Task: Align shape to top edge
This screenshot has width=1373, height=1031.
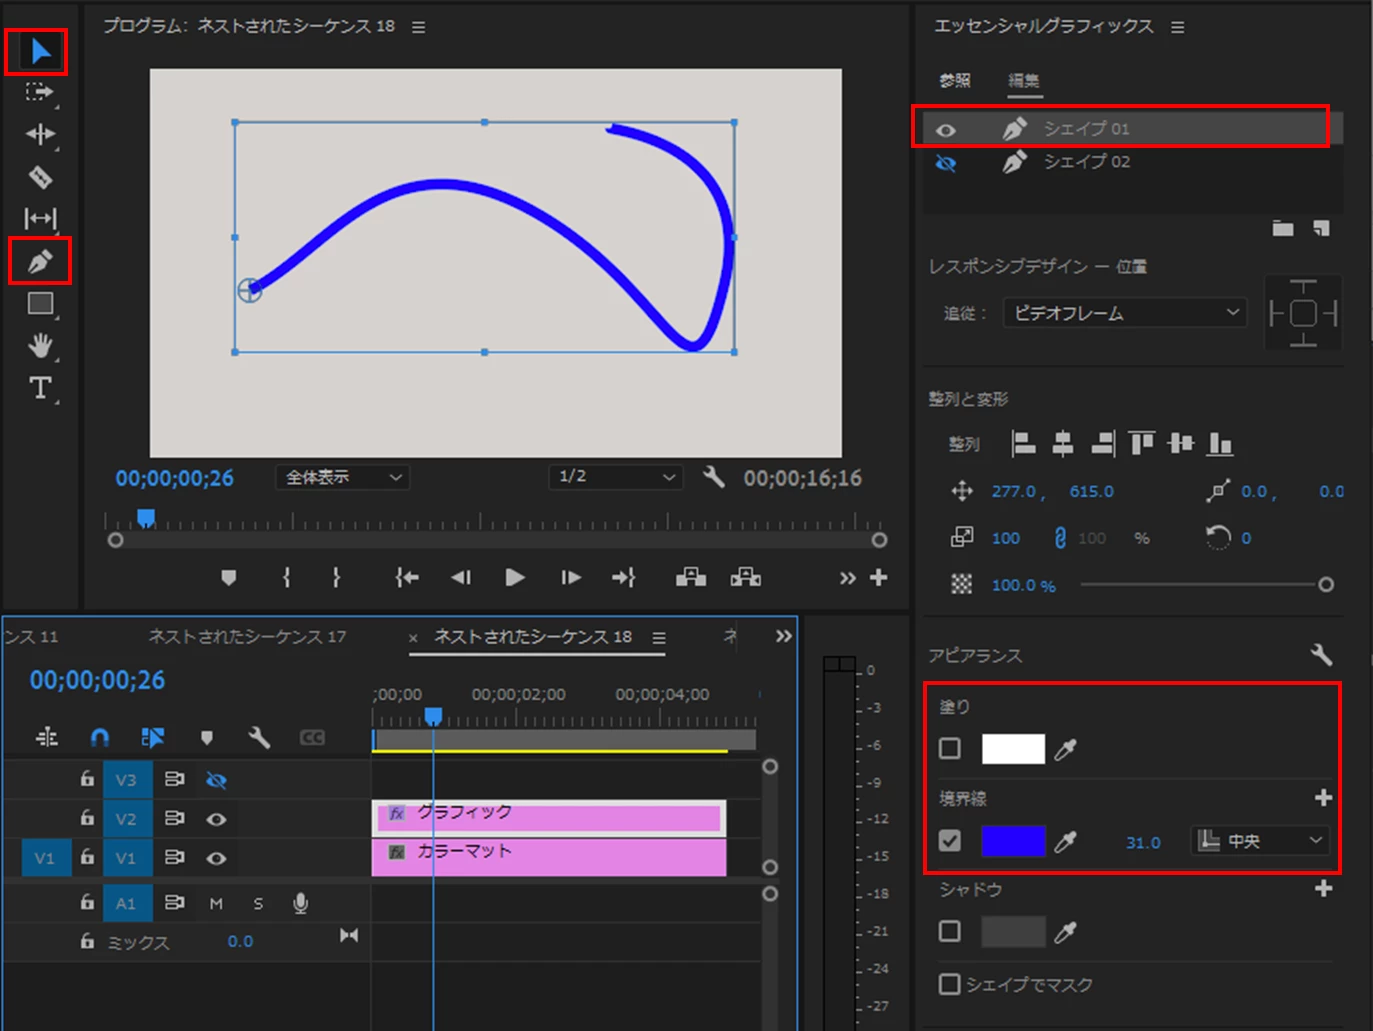Action: tap(1142, 443)
